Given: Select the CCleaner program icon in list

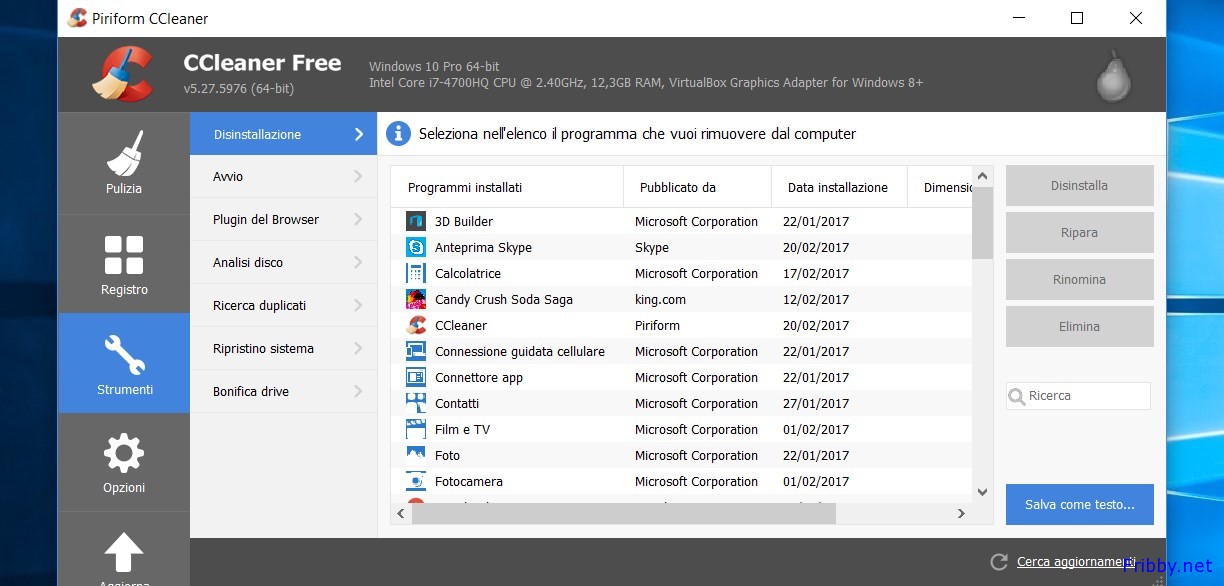Looking at the screenshot, I should tap(416, 325).
